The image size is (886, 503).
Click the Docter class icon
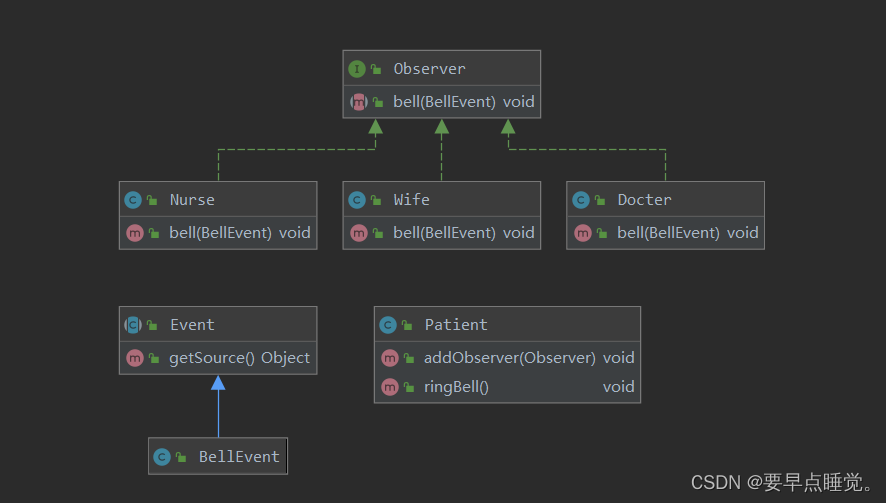pyautogui.click(x=581, y=200)
